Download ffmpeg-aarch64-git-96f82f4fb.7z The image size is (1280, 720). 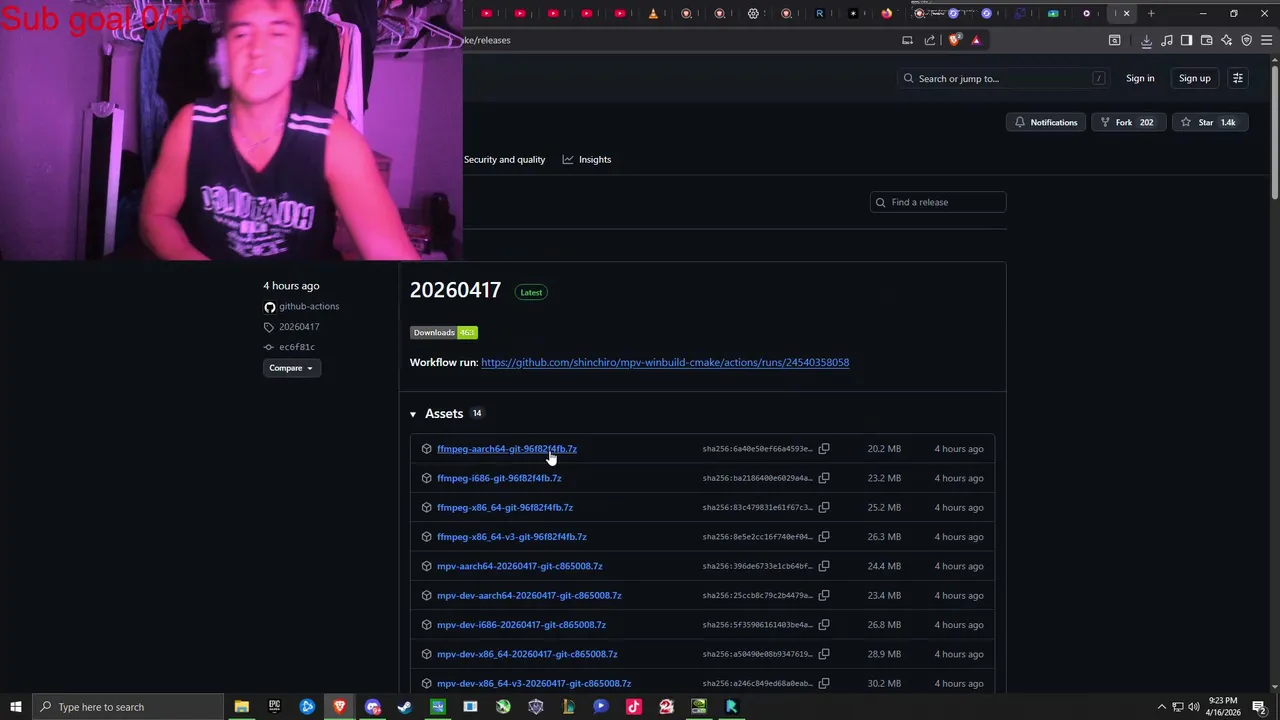[x=507, y=449]
